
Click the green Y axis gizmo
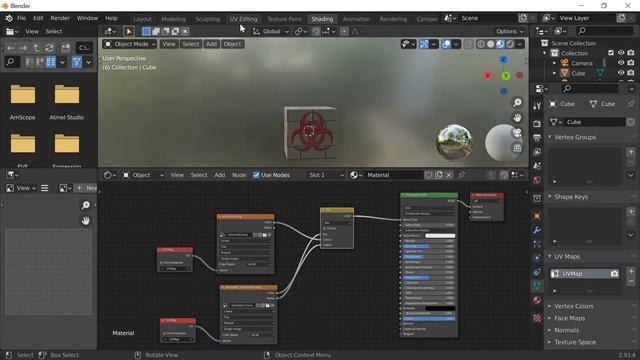506,76
